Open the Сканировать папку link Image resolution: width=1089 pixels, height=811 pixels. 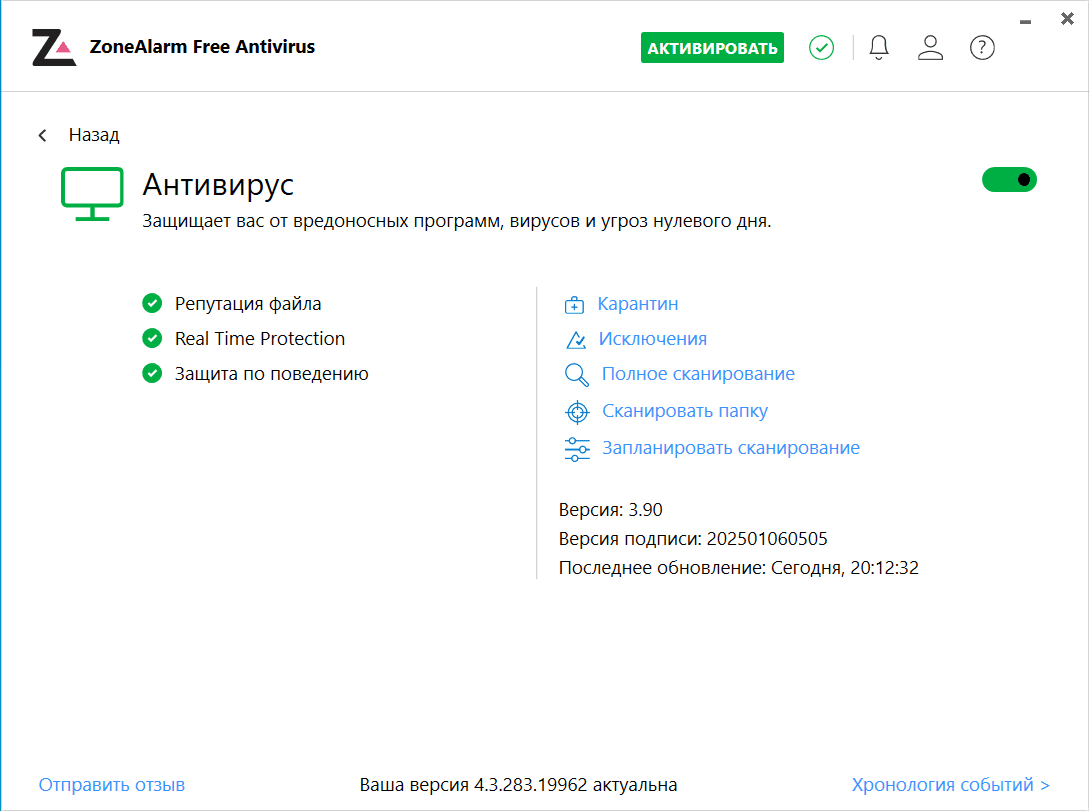(x=685, y=411)
